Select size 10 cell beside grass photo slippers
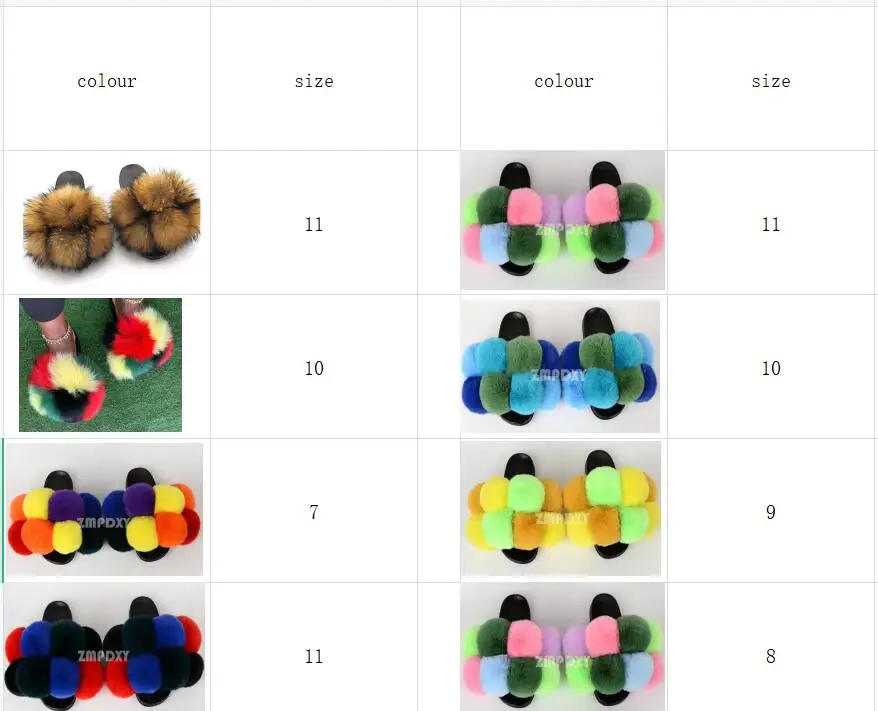 tap(314, 367)
